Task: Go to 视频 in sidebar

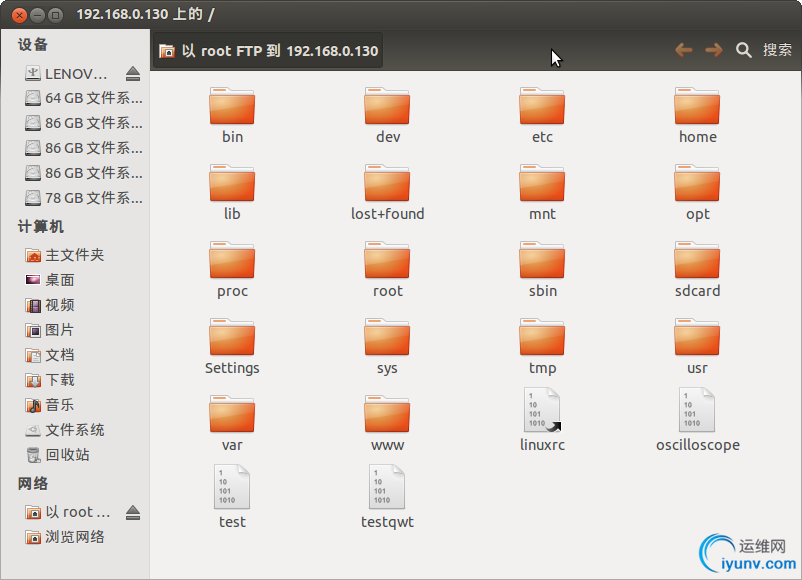Action: click(x=50, y=305)
